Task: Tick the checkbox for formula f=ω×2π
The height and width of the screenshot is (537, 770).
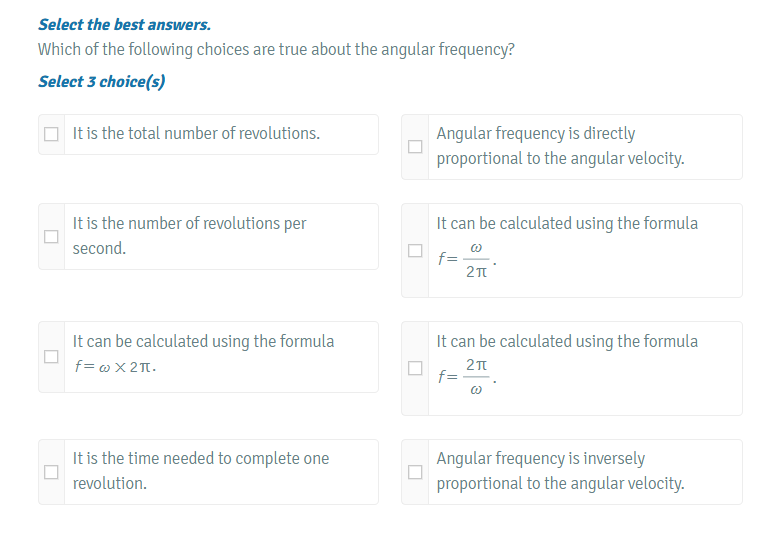Action: [x=51, y=356]
